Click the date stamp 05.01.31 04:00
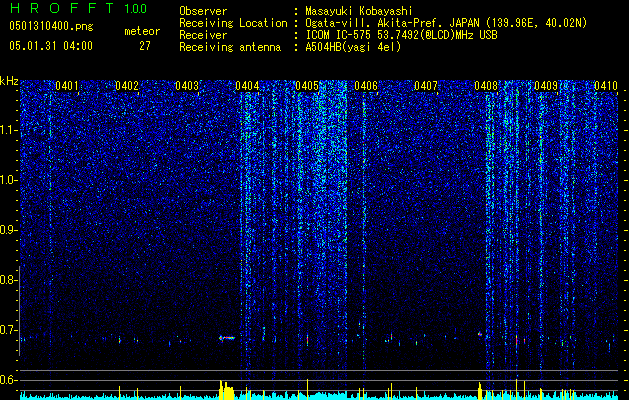This screenshot has width=629, height=400. pos(51,46)
